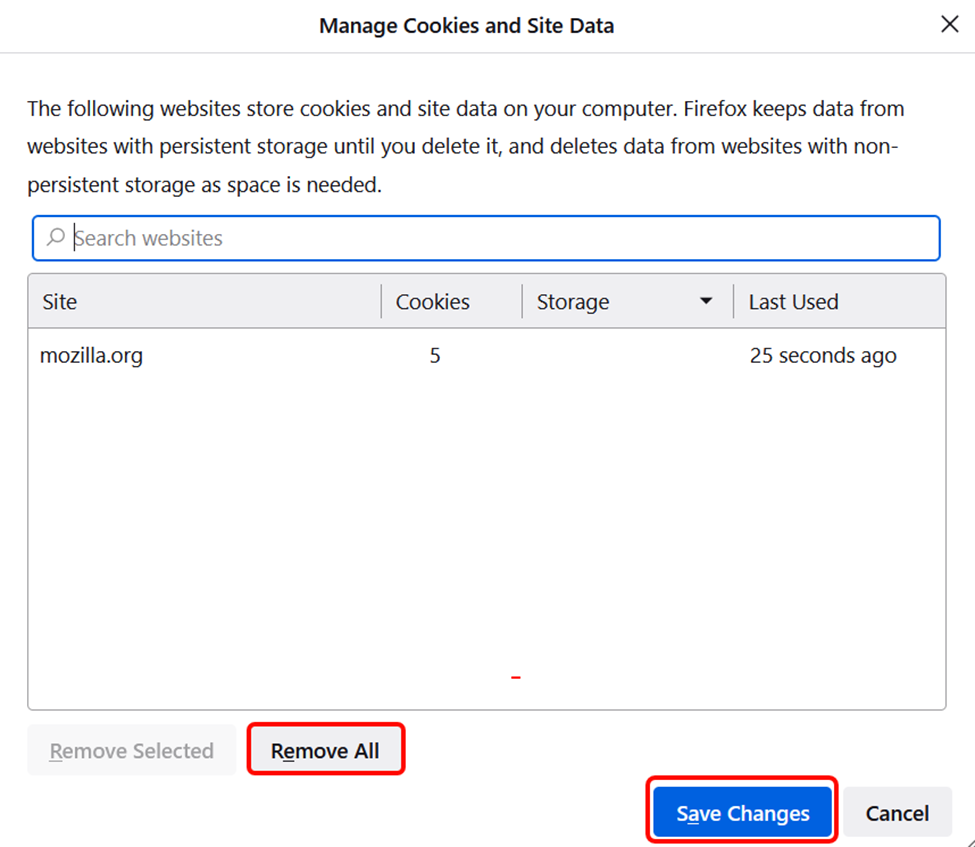This screenshot has width=975, height=847.
Task: Confirm with the Save Changes button
Action: point(742,813)
